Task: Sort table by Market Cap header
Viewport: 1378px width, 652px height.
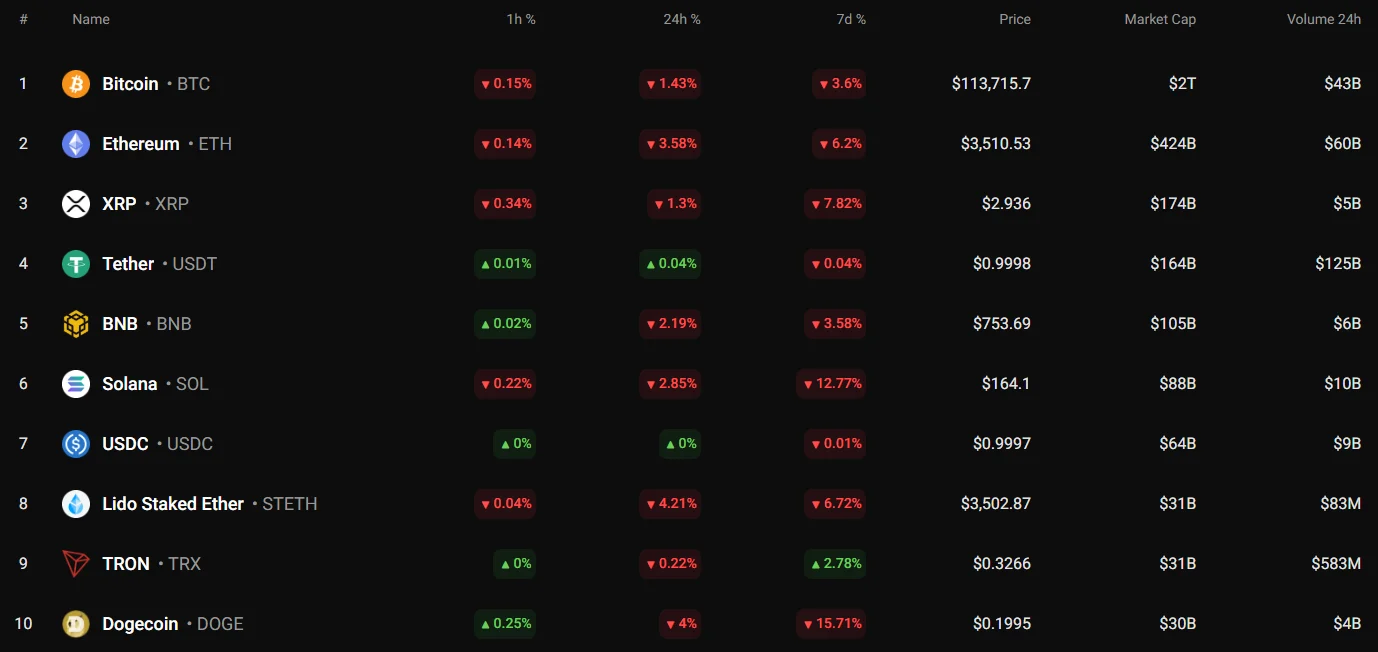Action: click(x=1159, y=19)
